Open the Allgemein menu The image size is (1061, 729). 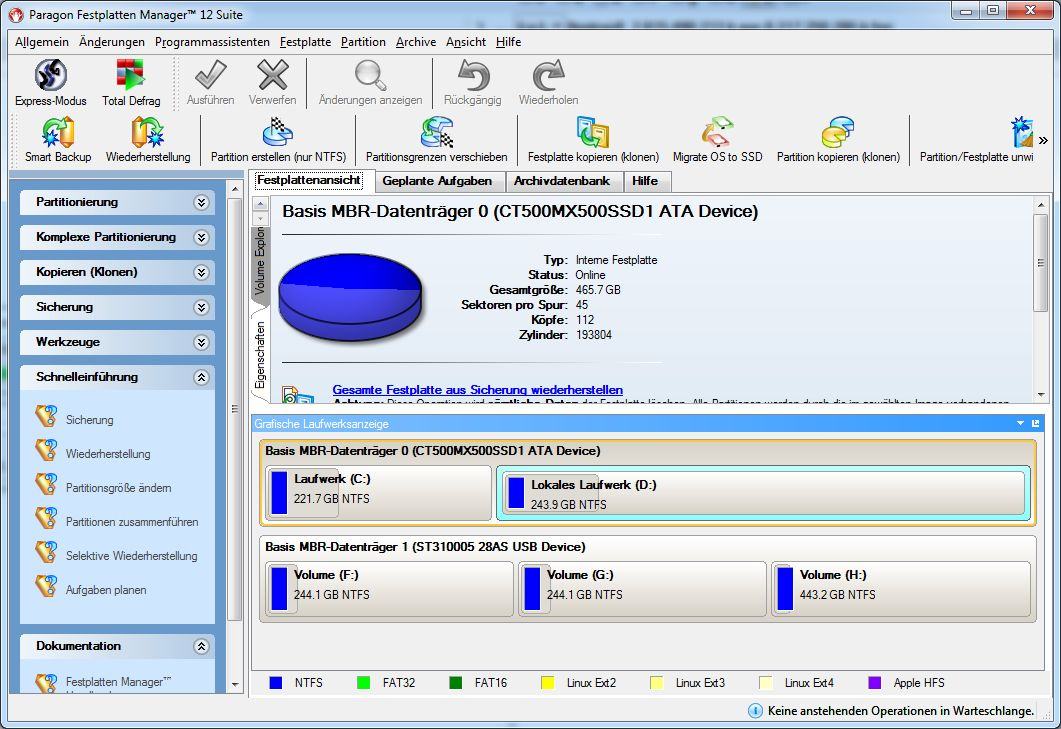pos(42,42)
